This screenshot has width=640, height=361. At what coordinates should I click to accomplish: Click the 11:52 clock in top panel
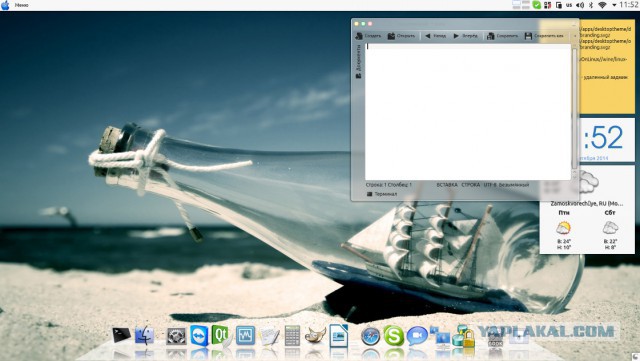pyautogui.click(x=629, y=5)
